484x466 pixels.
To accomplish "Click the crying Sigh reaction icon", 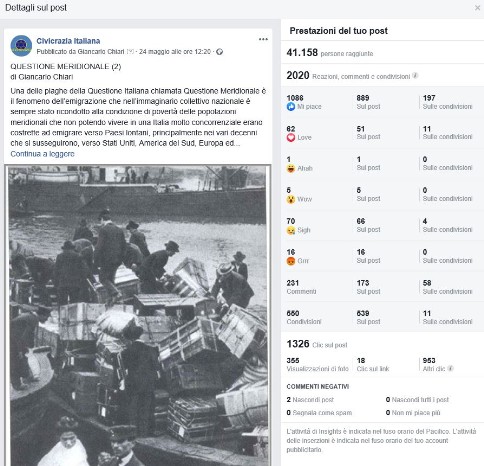I will [x=291, y=230].
